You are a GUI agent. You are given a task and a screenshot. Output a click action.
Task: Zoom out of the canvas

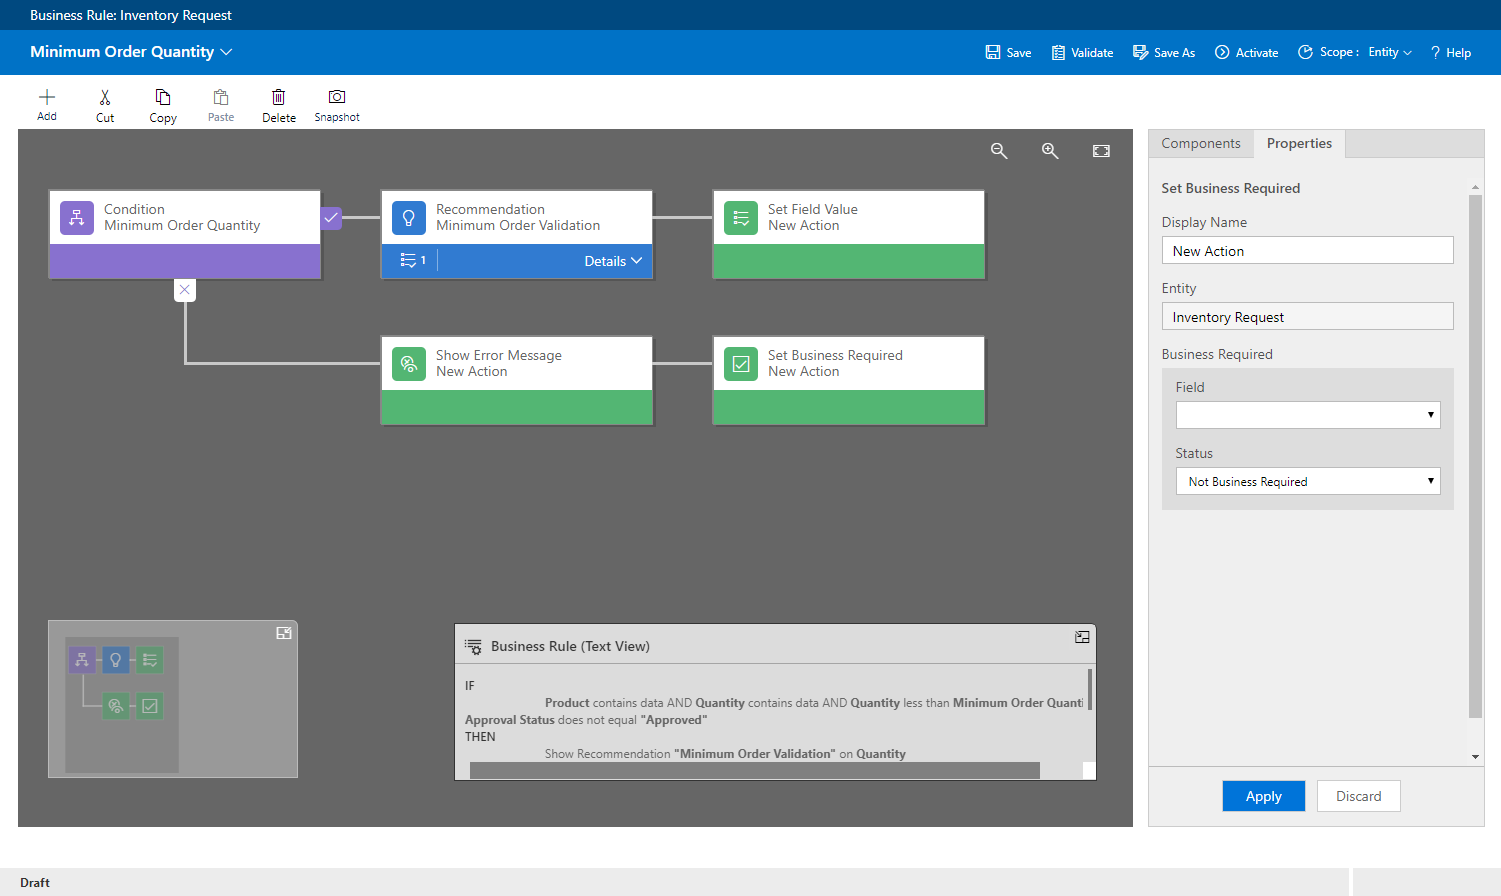[999, 151]
